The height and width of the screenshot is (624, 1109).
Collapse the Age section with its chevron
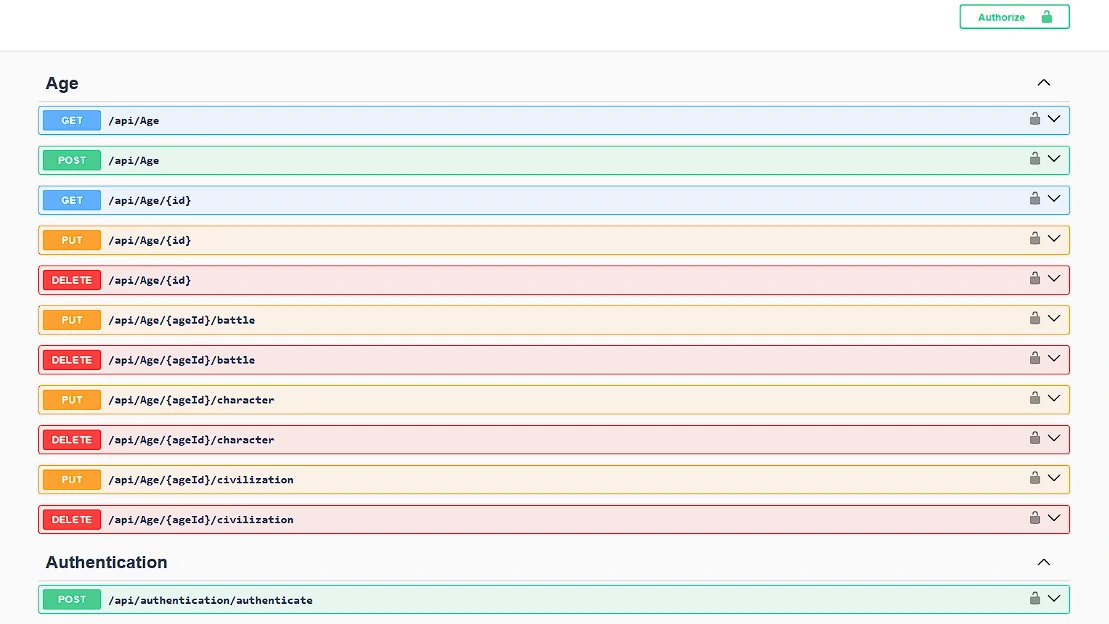point(1043,83)
